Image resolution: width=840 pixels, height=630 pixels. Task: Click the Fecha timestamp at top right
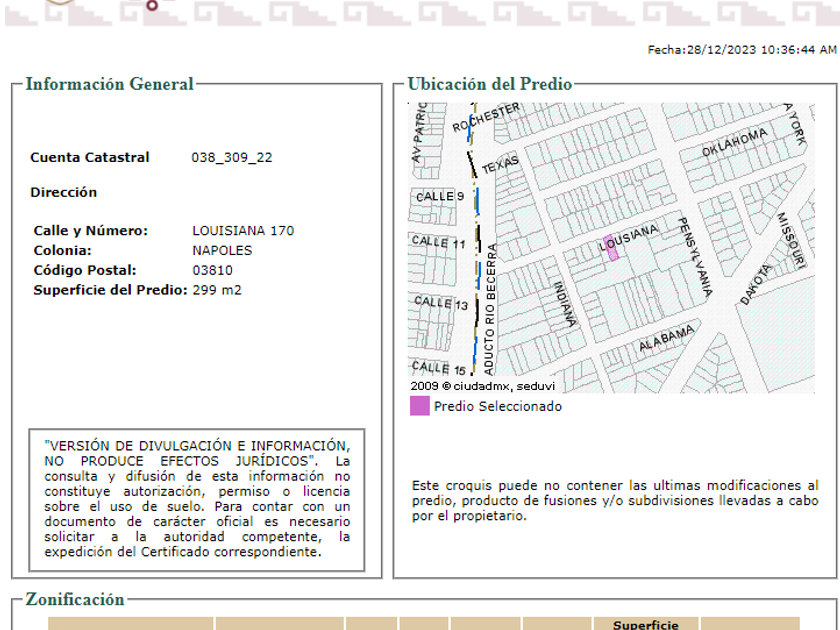(741, 49)
